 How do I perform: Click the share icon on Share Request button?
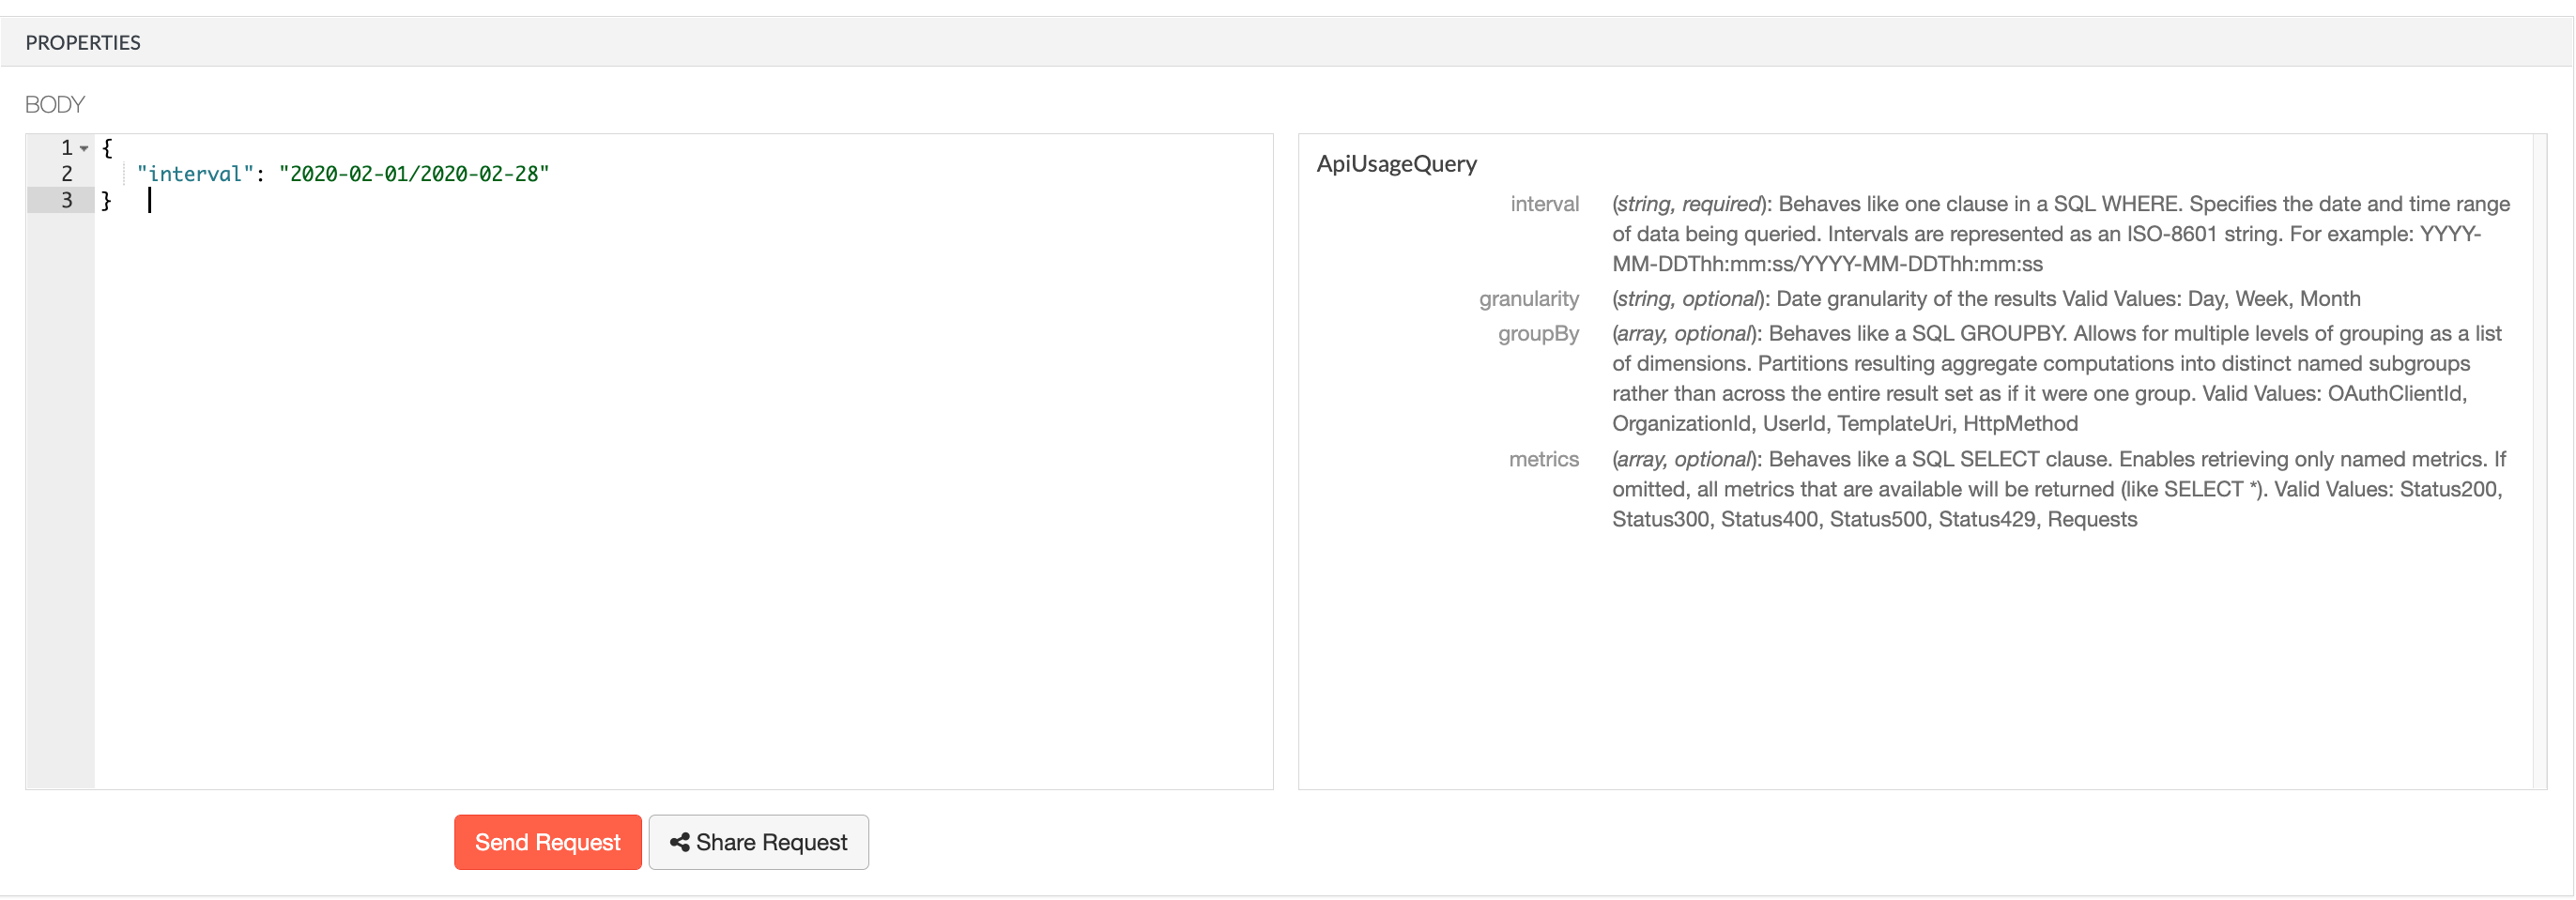680,842
